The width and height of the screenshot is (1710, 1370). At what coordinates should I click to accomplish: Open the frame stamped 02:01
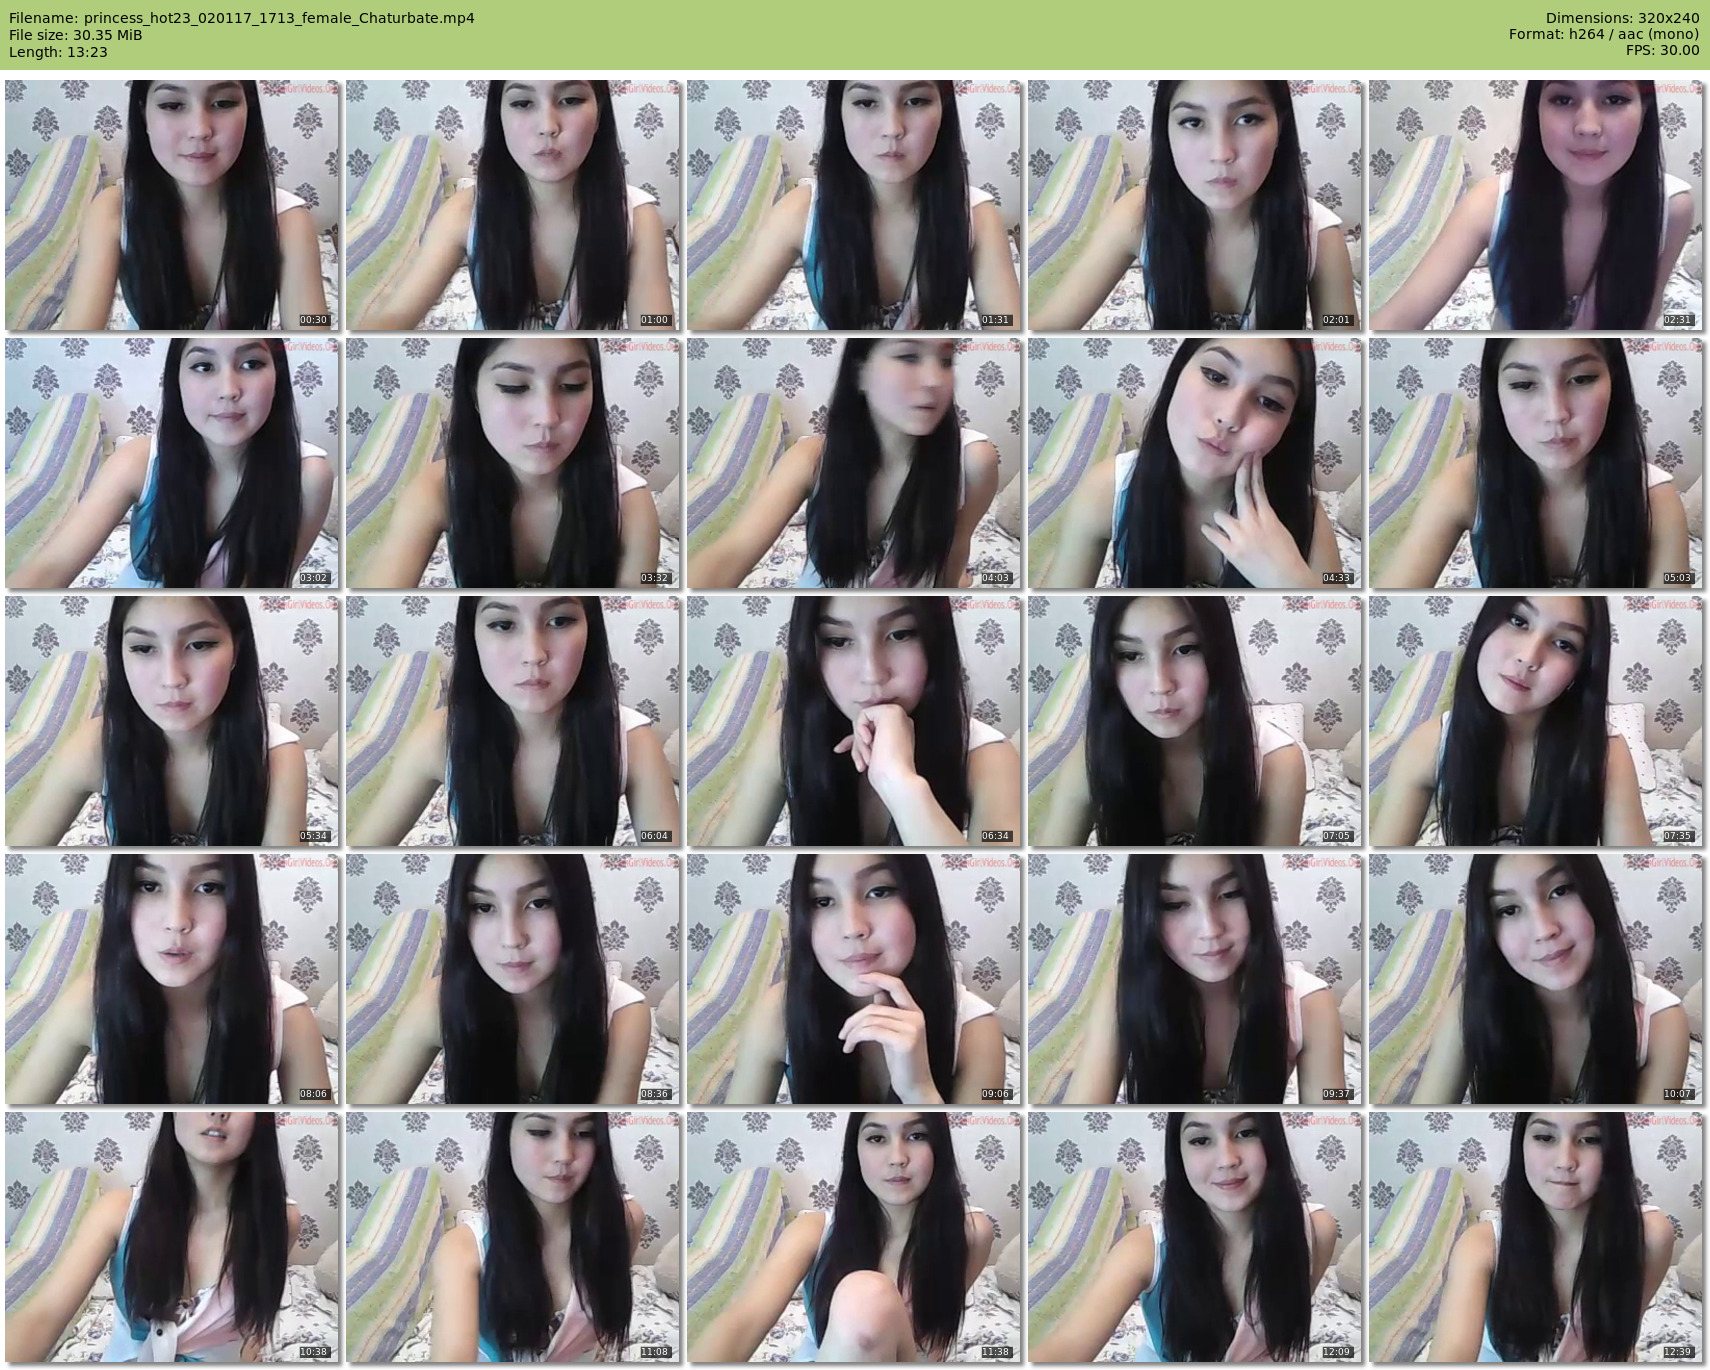[x=1195, y=205]
